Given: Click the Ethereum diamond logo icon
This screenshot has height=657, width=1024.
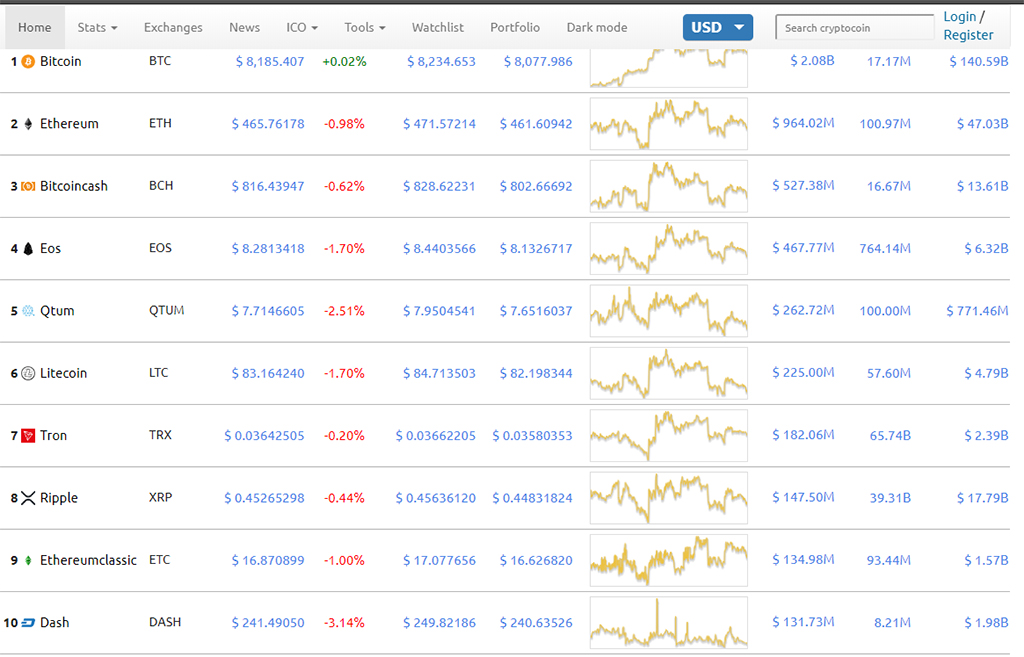Looking at the screenshot, I should pos(28,123).
